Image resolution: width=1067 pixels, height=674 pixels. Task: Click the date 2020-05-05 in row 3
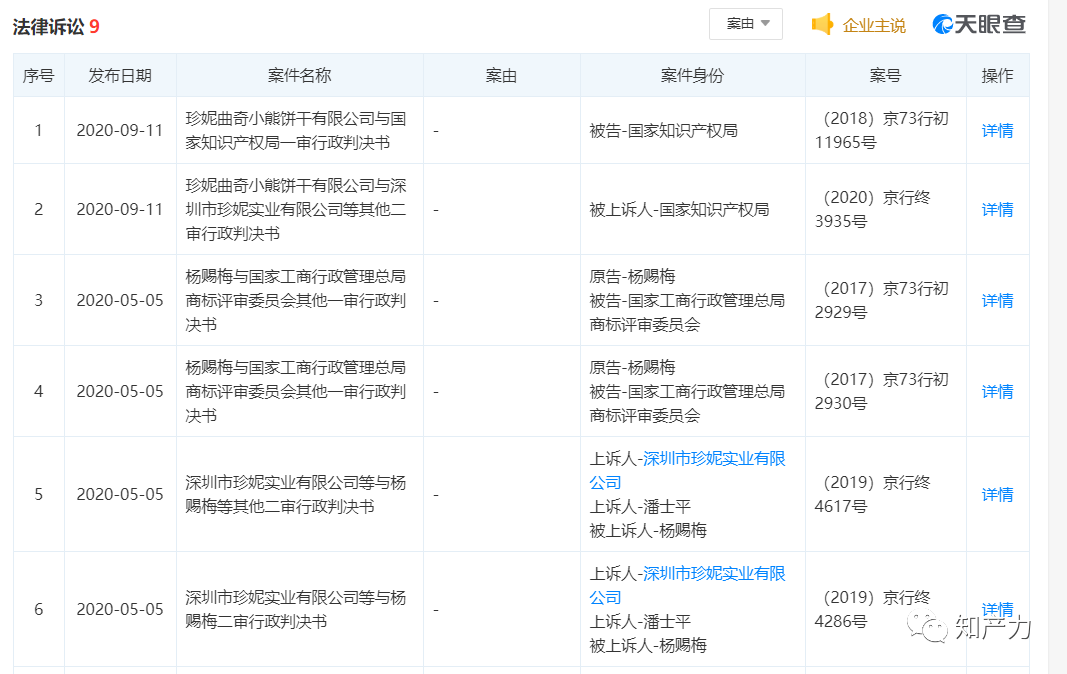coord(120,300)
